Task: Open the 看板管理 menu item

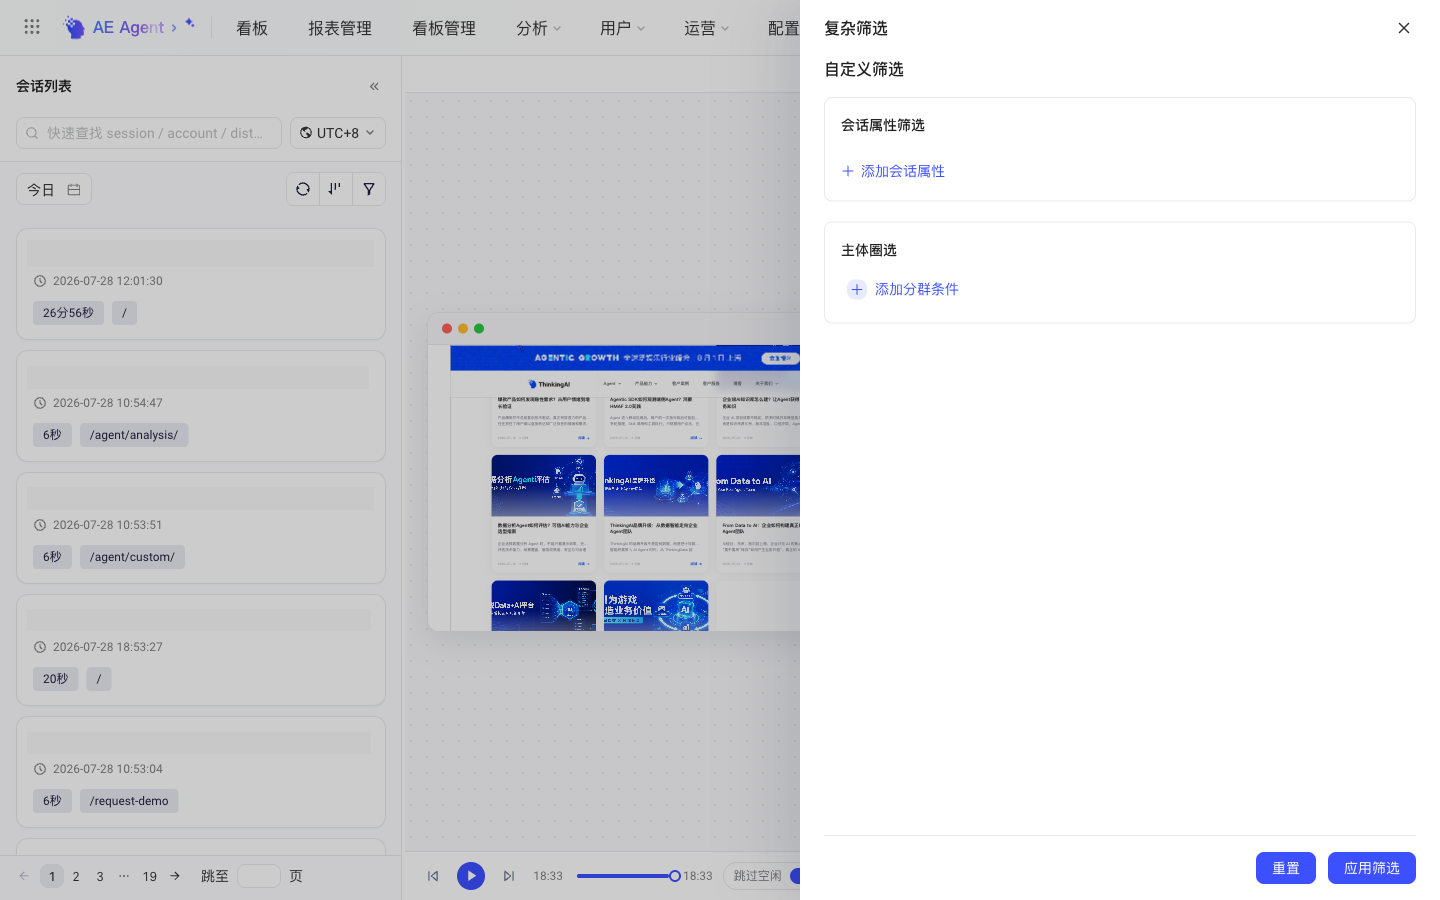Action: [444, 28]
